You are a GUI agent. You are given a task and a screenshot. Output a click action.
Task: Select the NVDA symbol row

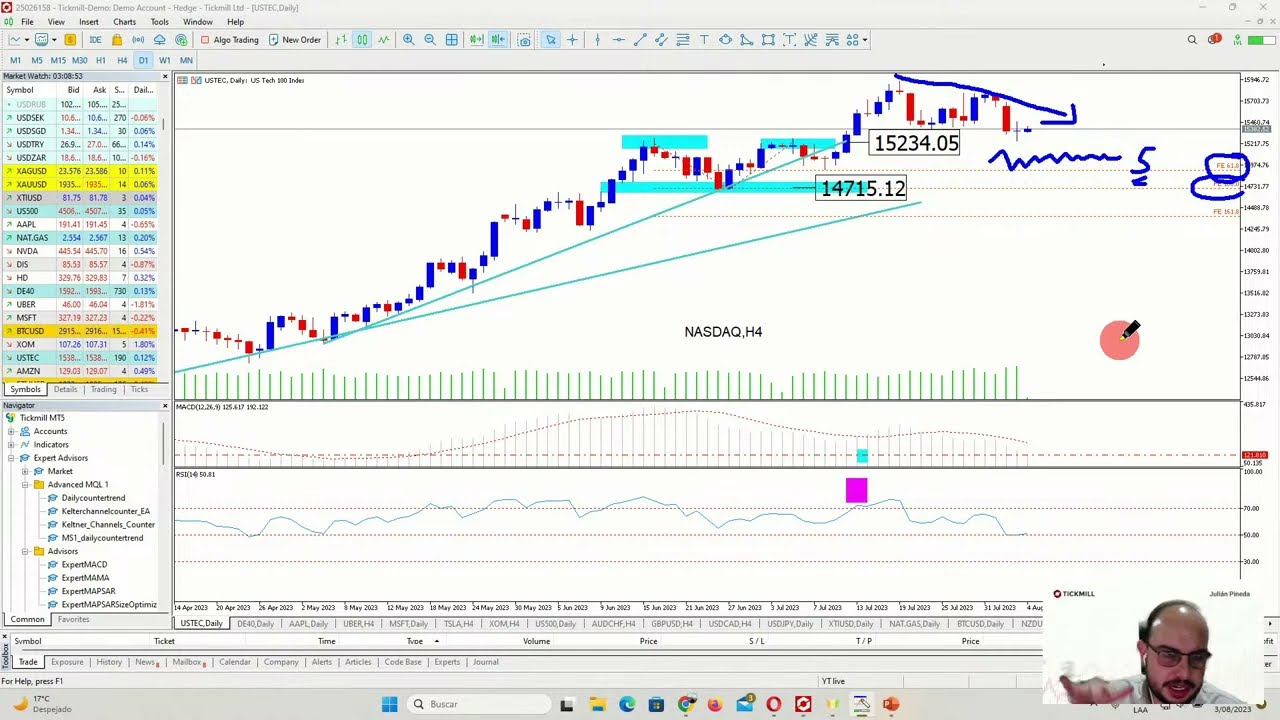click(80, 251)
